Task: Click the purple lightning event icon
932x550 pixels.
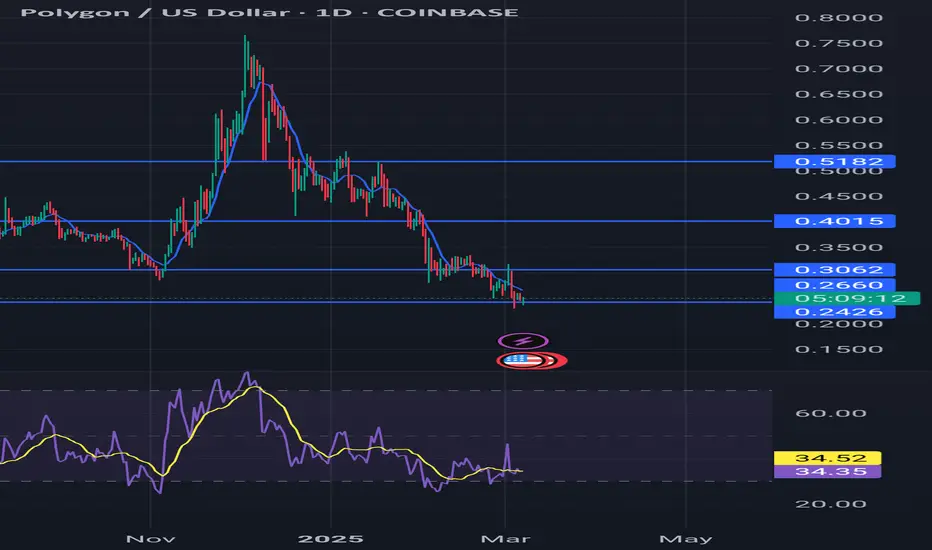Action: coord(523,341)
